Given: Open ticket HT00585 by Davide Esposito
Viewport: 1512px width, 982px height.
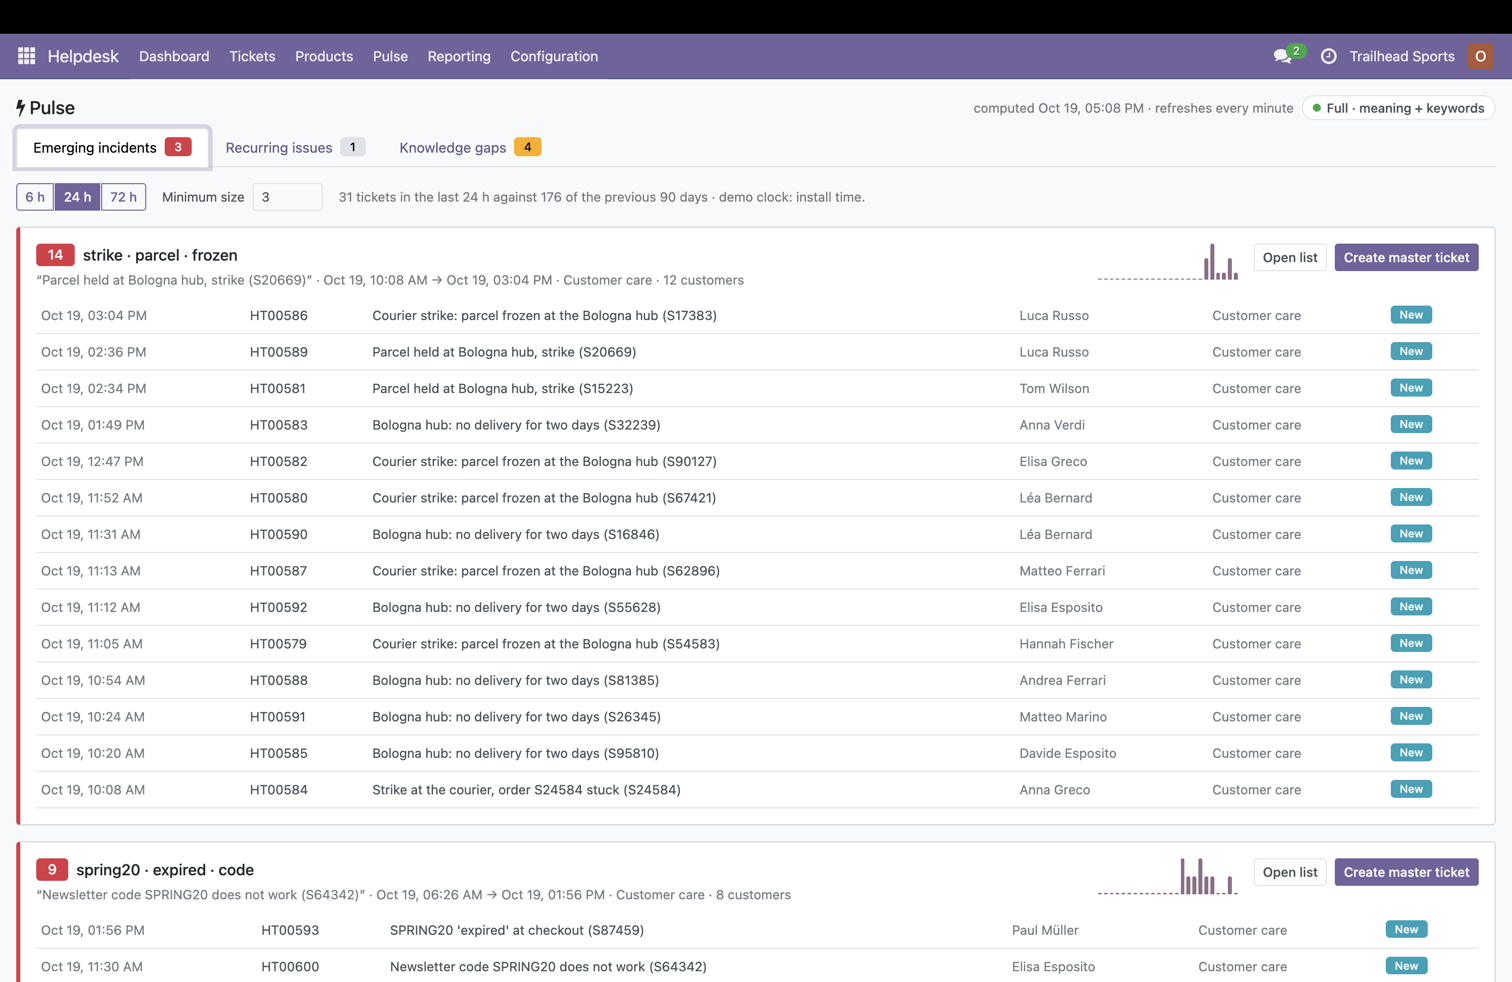Looking at the screenshot, I should coord(757,753).
